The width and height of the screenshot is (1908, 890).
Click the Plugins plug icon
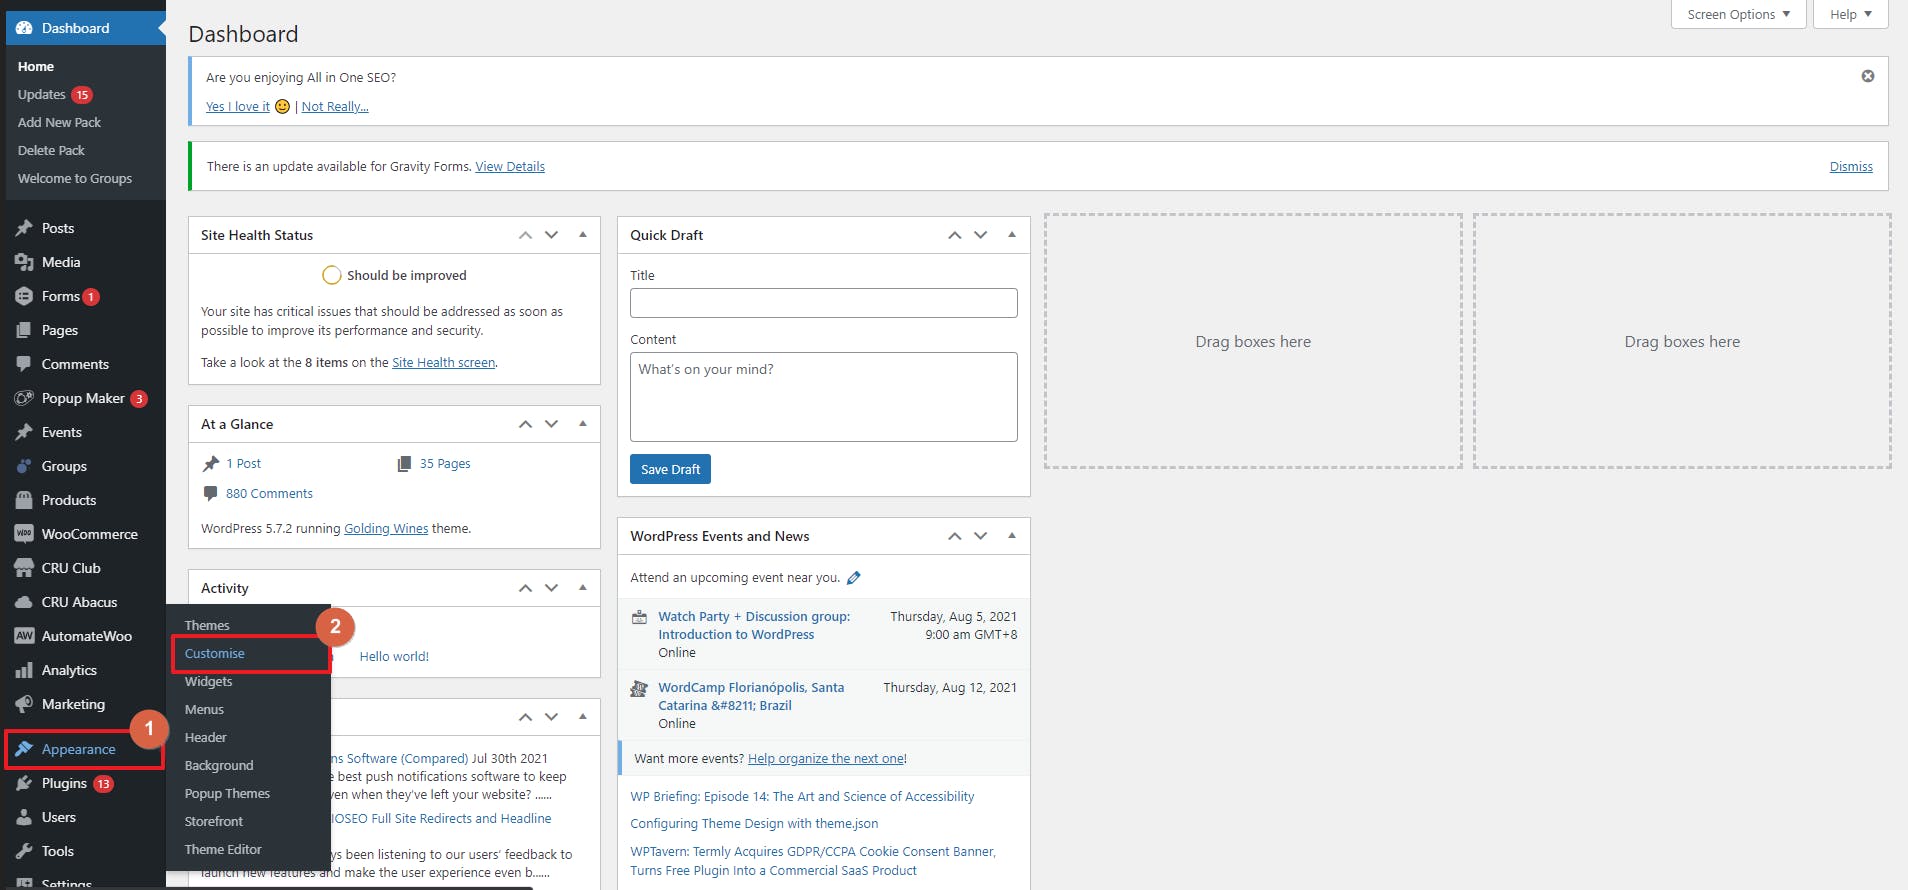(x=24, y=783)
